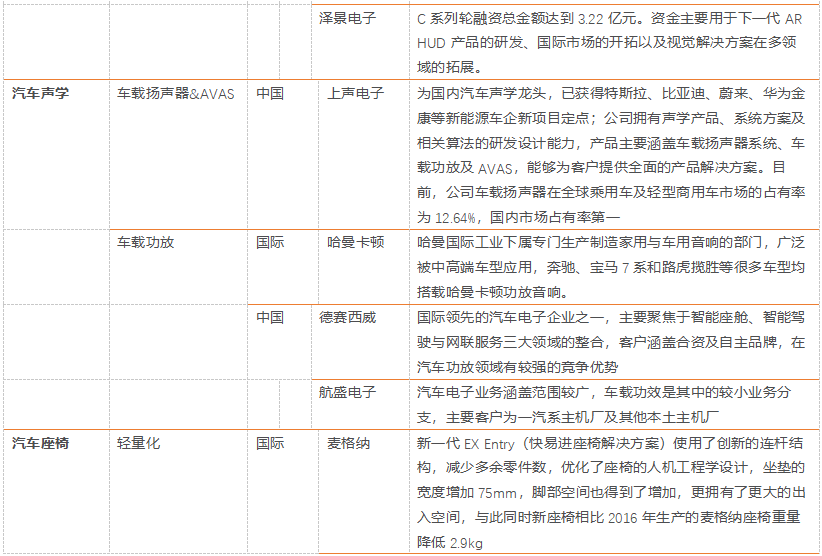This screenshot has height=556, width=822.
Task: Click the text 为 12.64%，国内市场占有率第一
Action: 518,217
